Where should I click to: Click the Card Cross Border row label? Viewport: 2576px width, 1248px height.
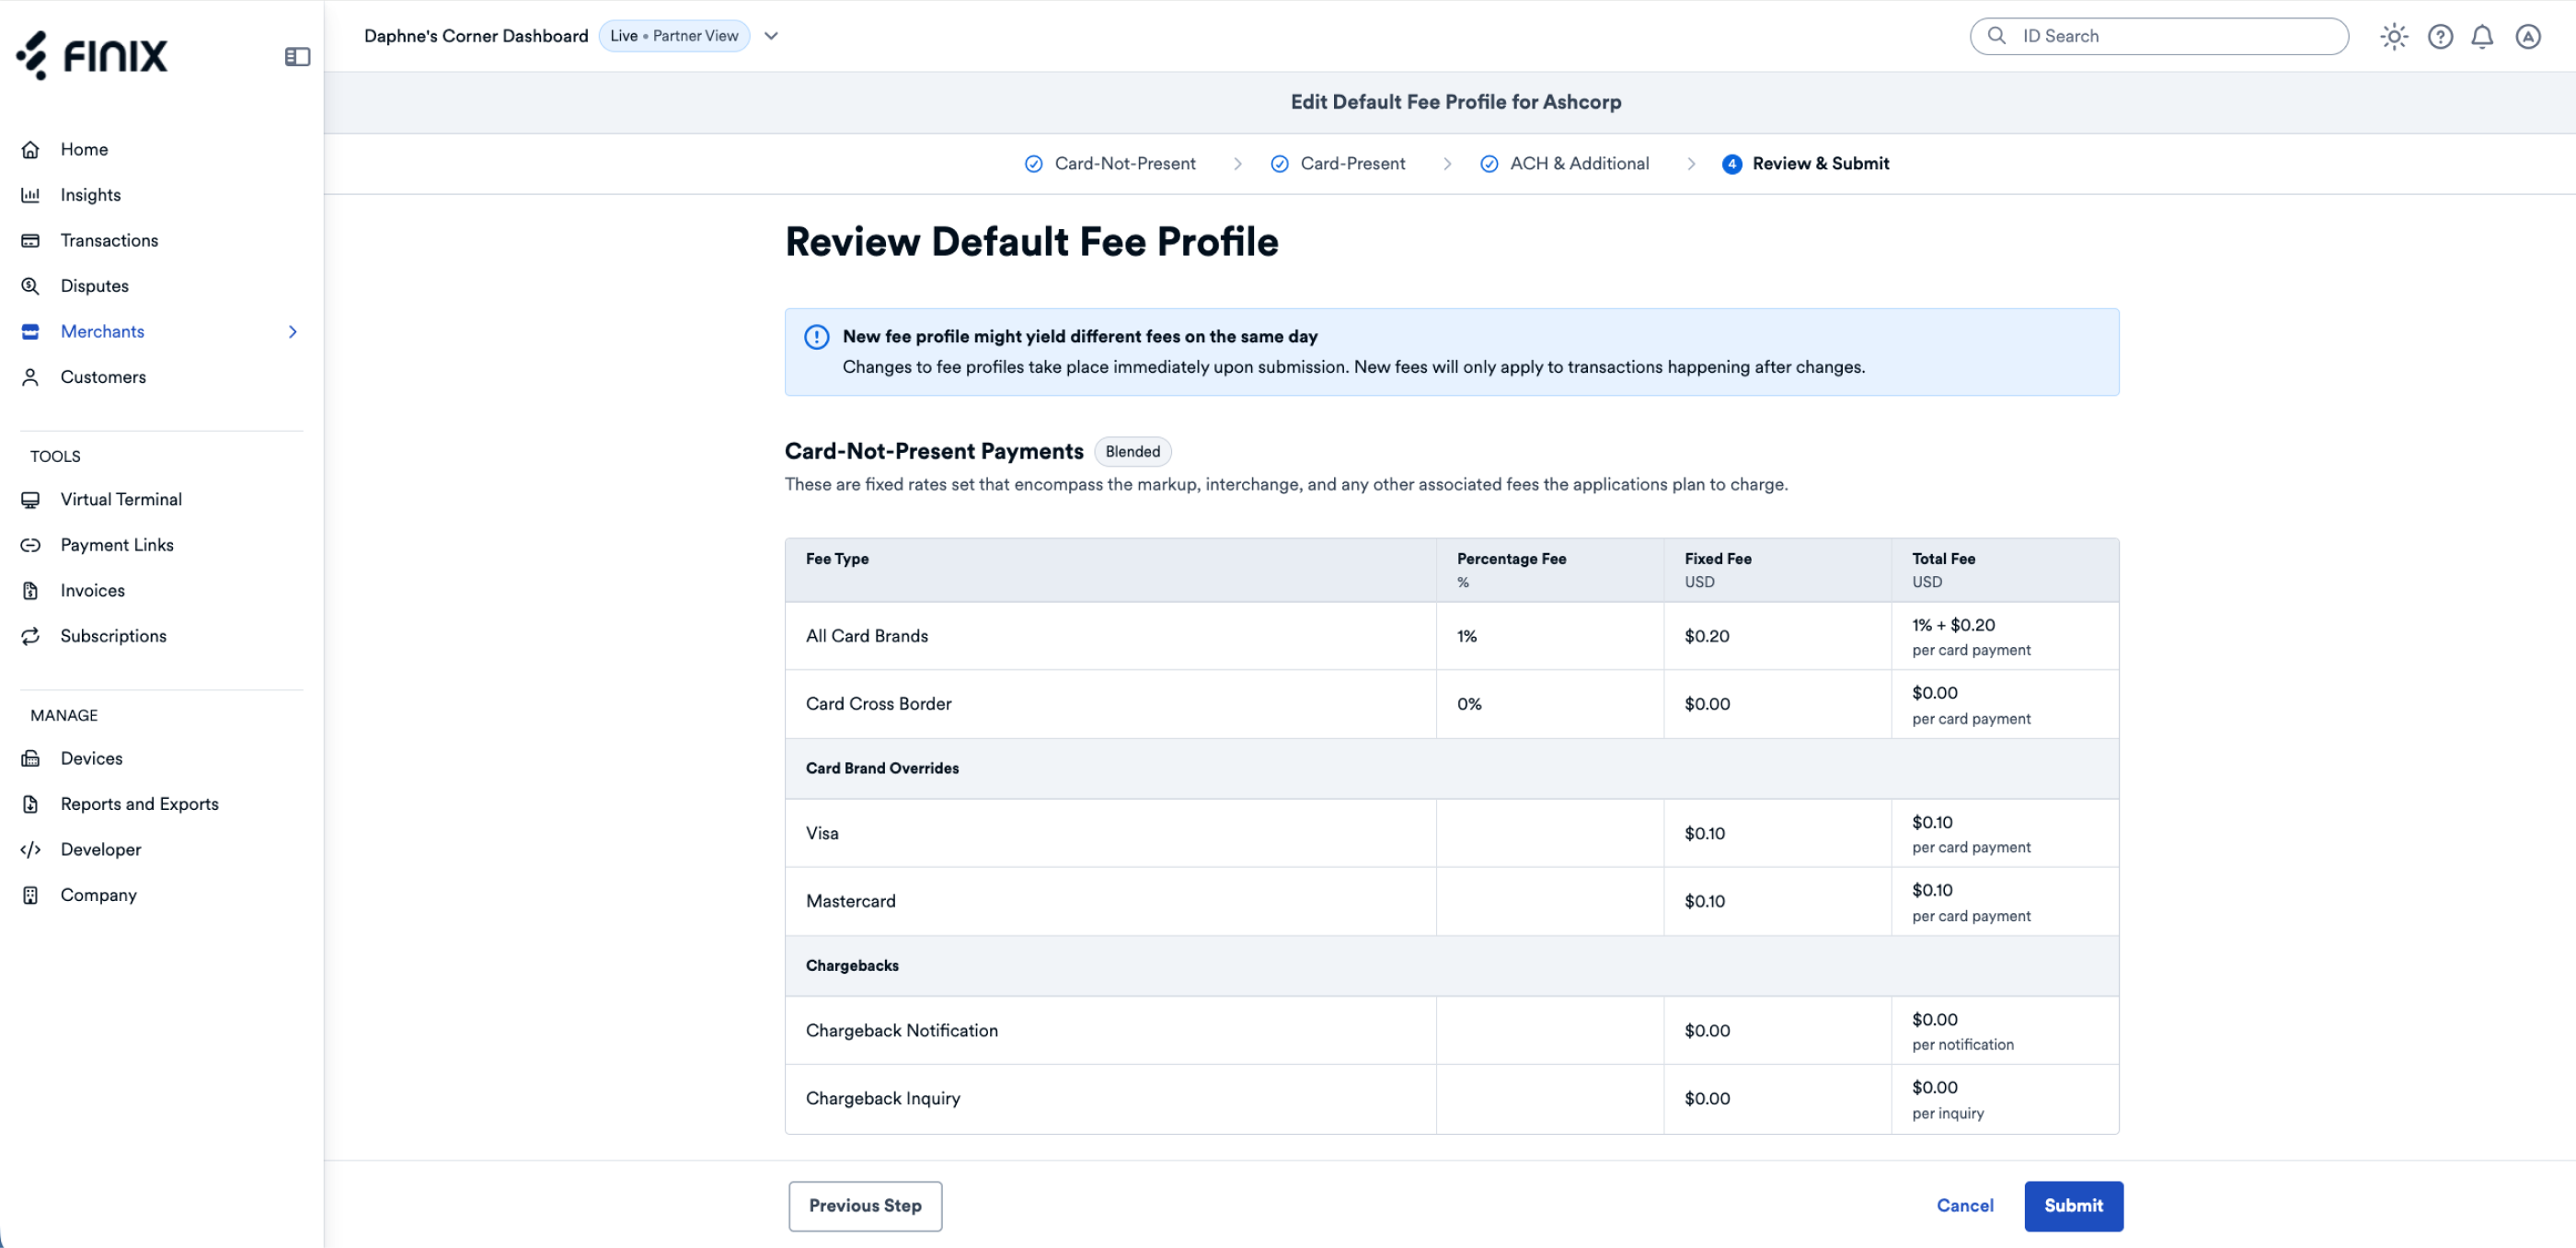878,704
